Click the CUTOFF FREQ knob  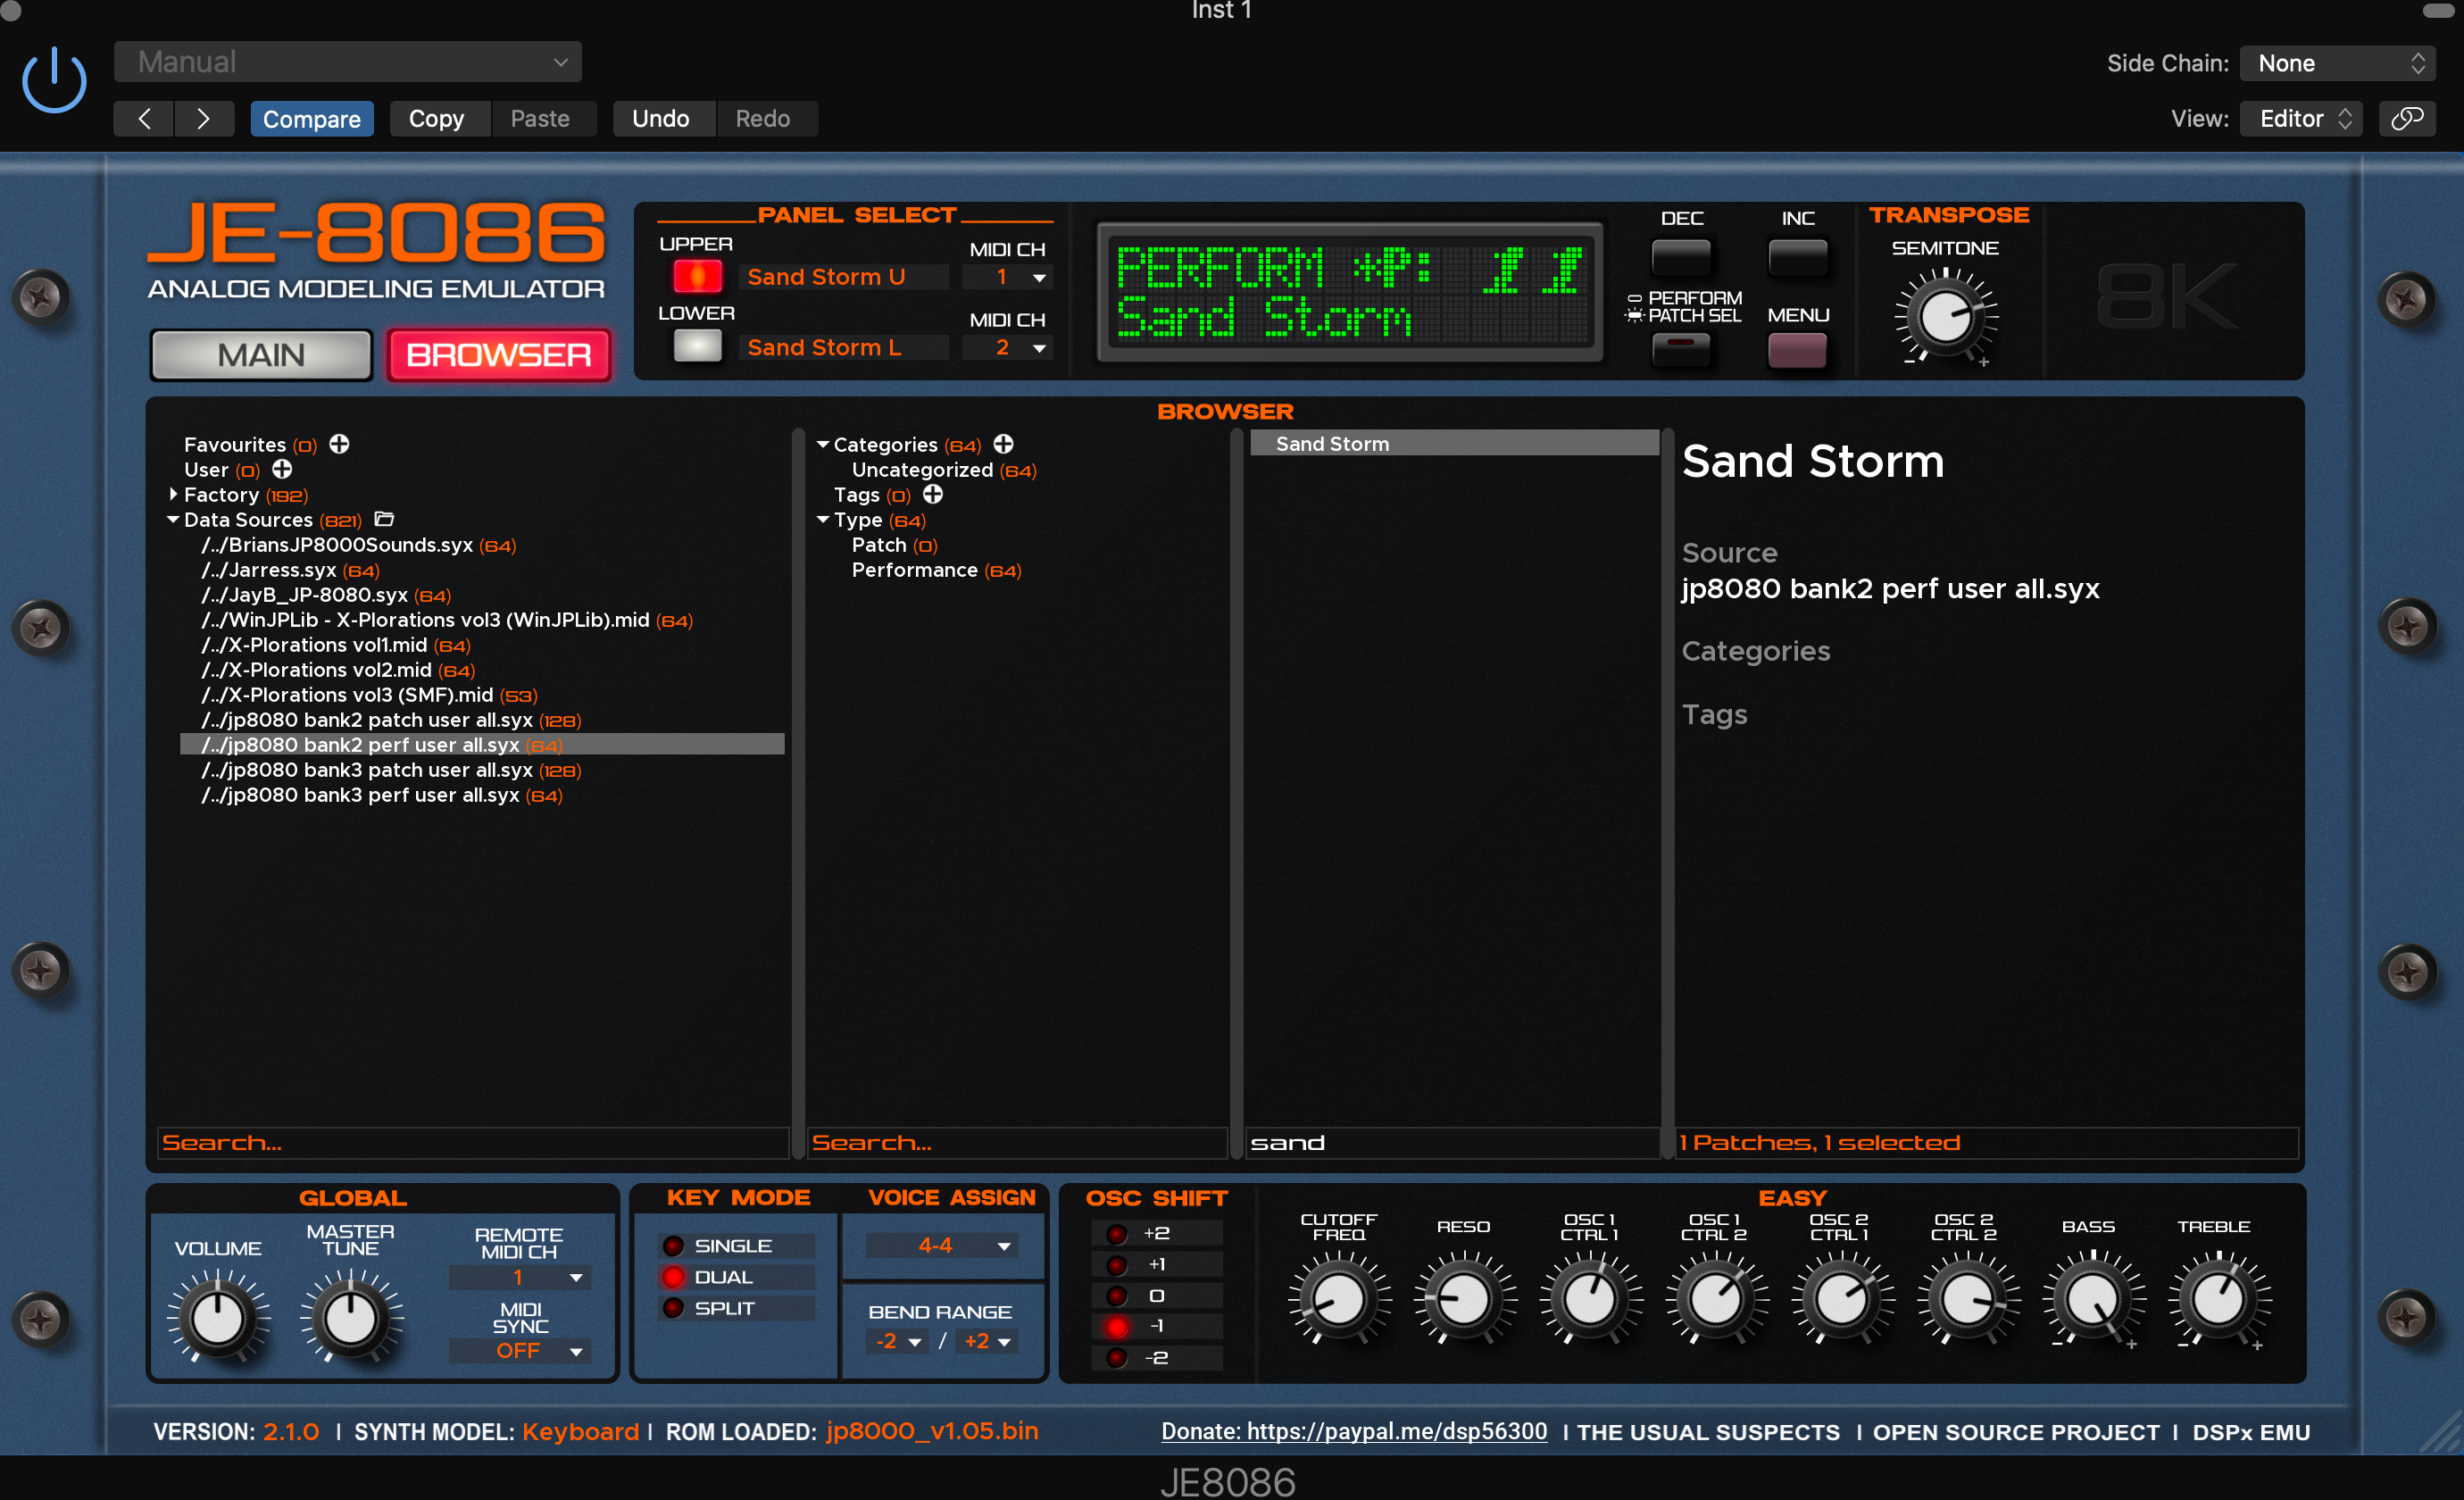coord(1338,1299)
